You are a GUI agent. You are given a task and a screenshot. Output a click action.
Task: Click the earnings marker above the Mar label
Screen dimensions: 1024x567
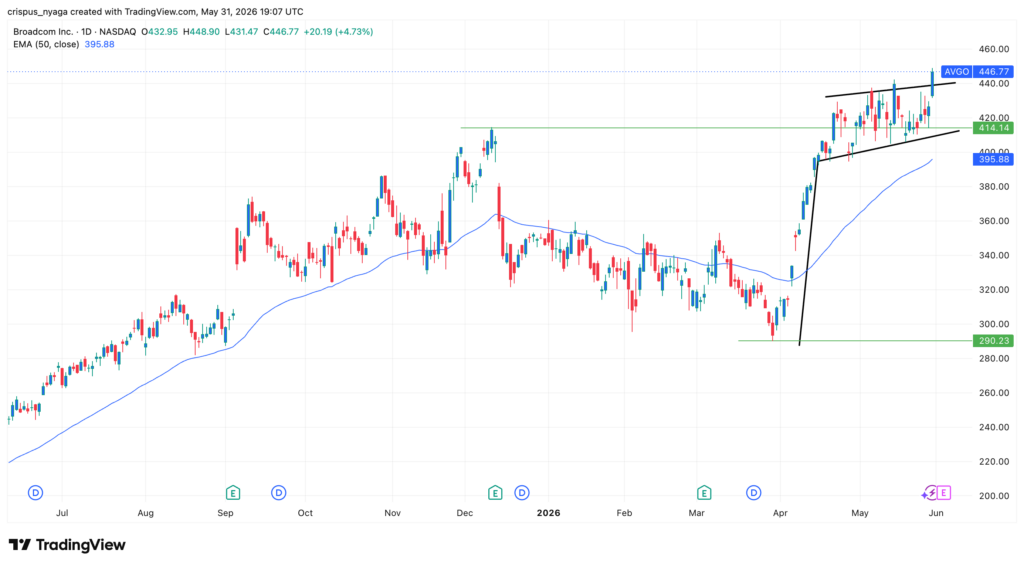click(x=703, y=493)
